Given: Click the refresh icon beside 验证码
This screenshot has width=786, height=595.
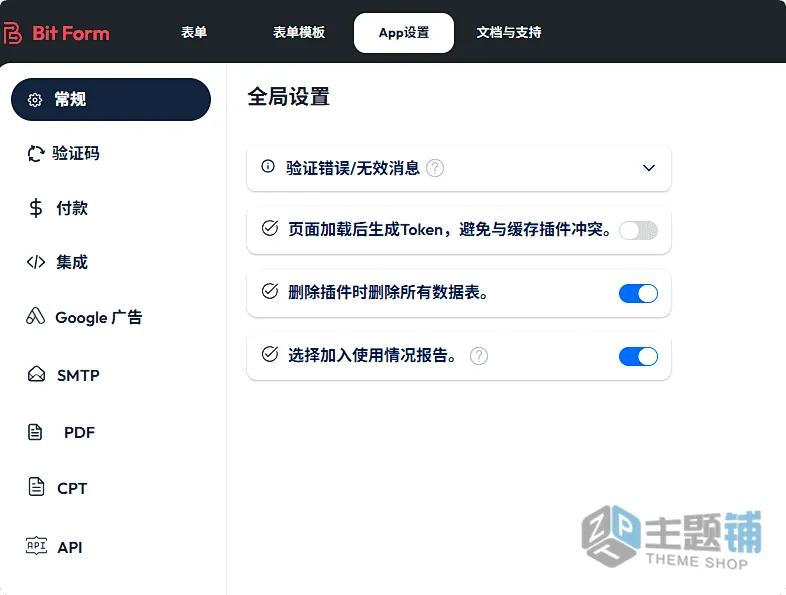Looking at the screenshot, I should (x=36, y=153).
